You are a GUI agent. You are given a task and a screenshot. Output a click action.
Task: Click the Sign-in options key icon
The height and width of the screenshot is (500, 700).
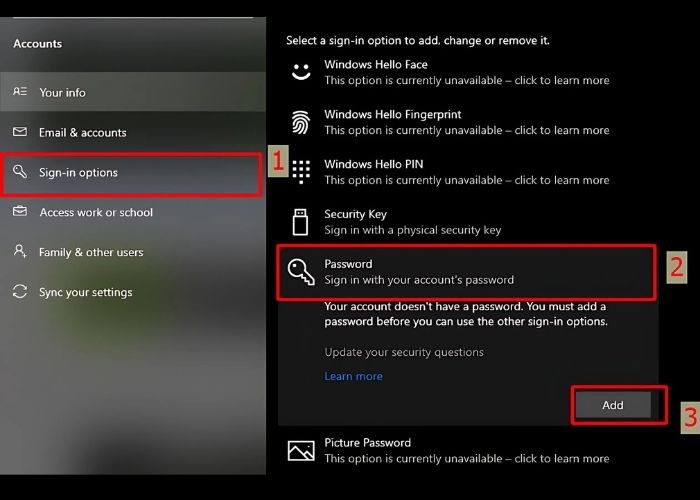click(20, 172)
